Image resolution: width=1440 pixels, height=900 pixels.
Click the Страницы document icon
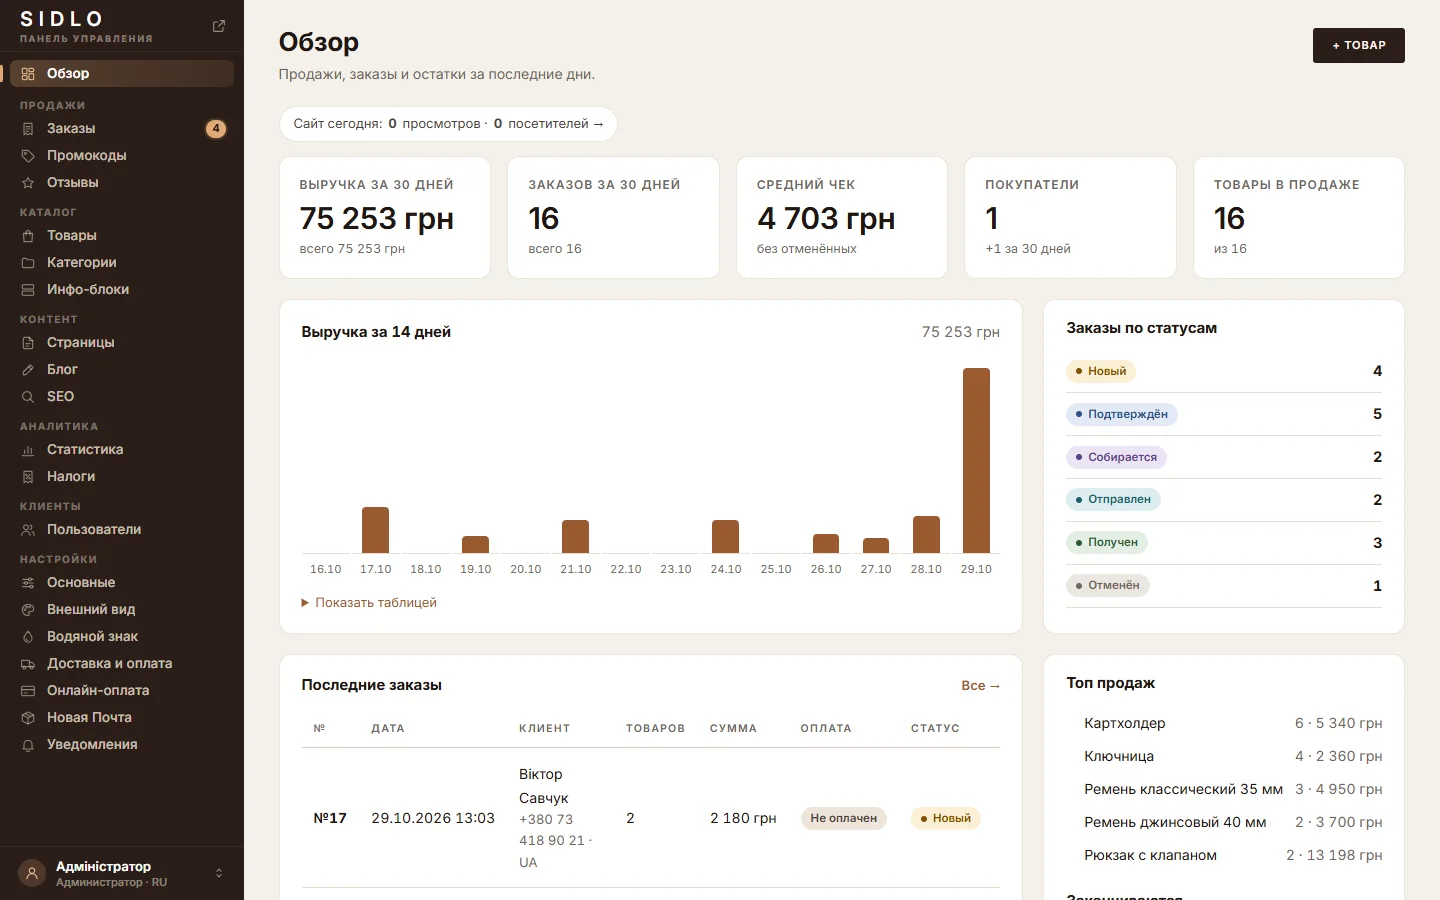[28, 343]
